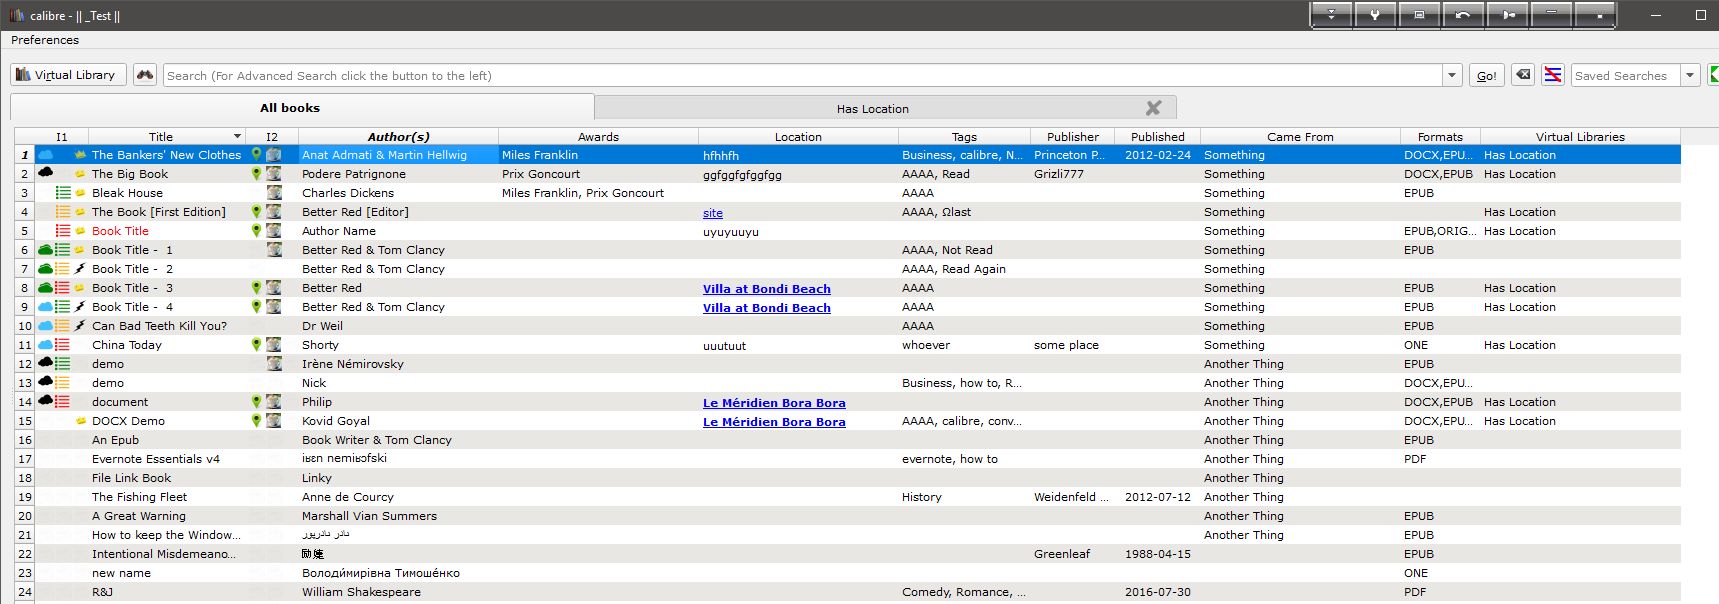
Task: Open advanced search with the binoculars icon
Action: pyautogui.click(x=145, y=75)
